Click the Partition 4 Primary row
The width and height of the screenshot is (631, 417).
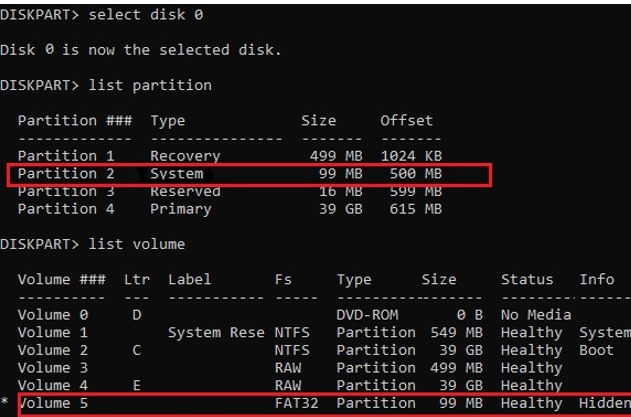230,209
